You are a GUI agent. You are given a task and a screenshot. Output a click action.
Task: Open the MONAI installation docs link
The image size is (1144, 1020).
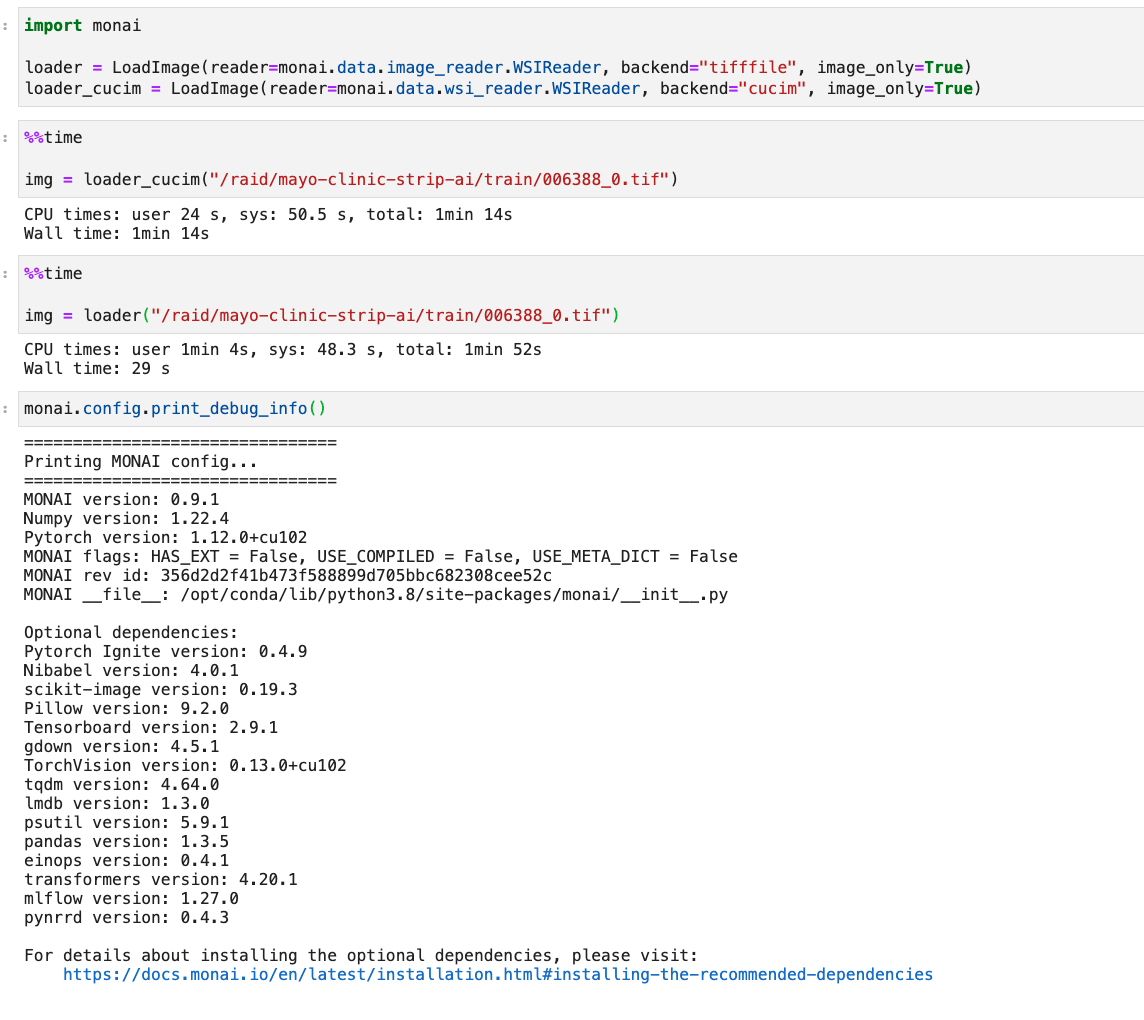[x=498, y=975]
